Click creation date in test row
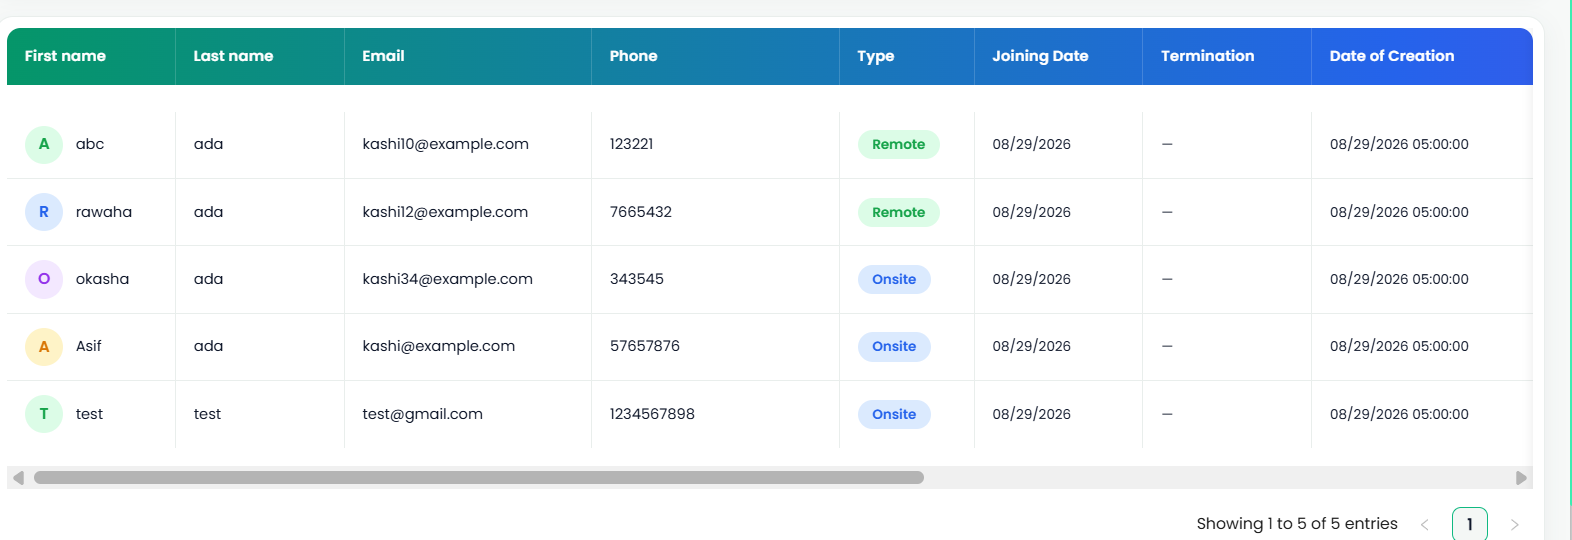The width and height of the screenshot is (1572, 540). click(1399, 414)
